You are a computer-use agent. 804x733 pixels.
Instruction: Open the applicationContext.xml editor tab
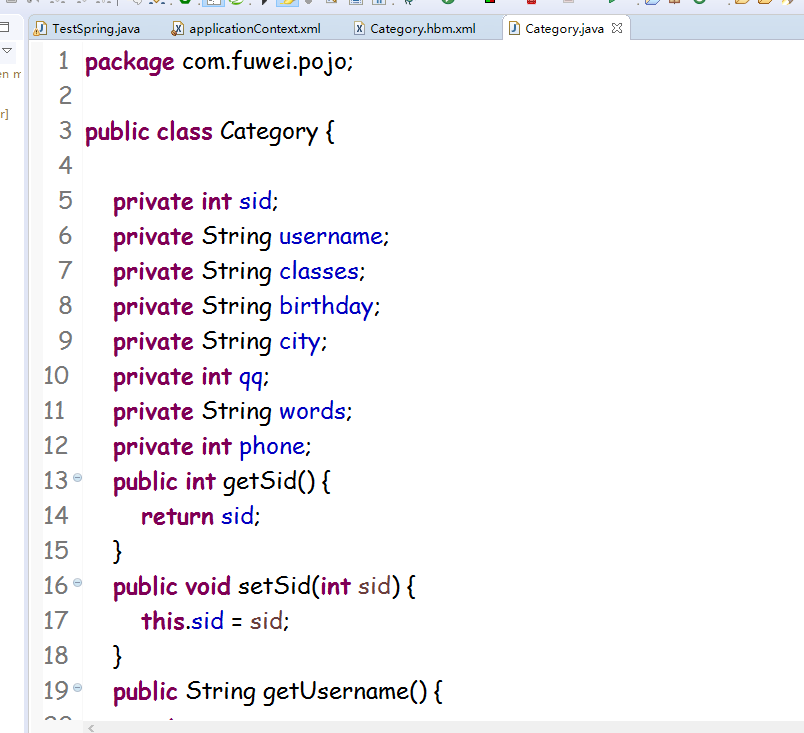[x=247, y=29]
